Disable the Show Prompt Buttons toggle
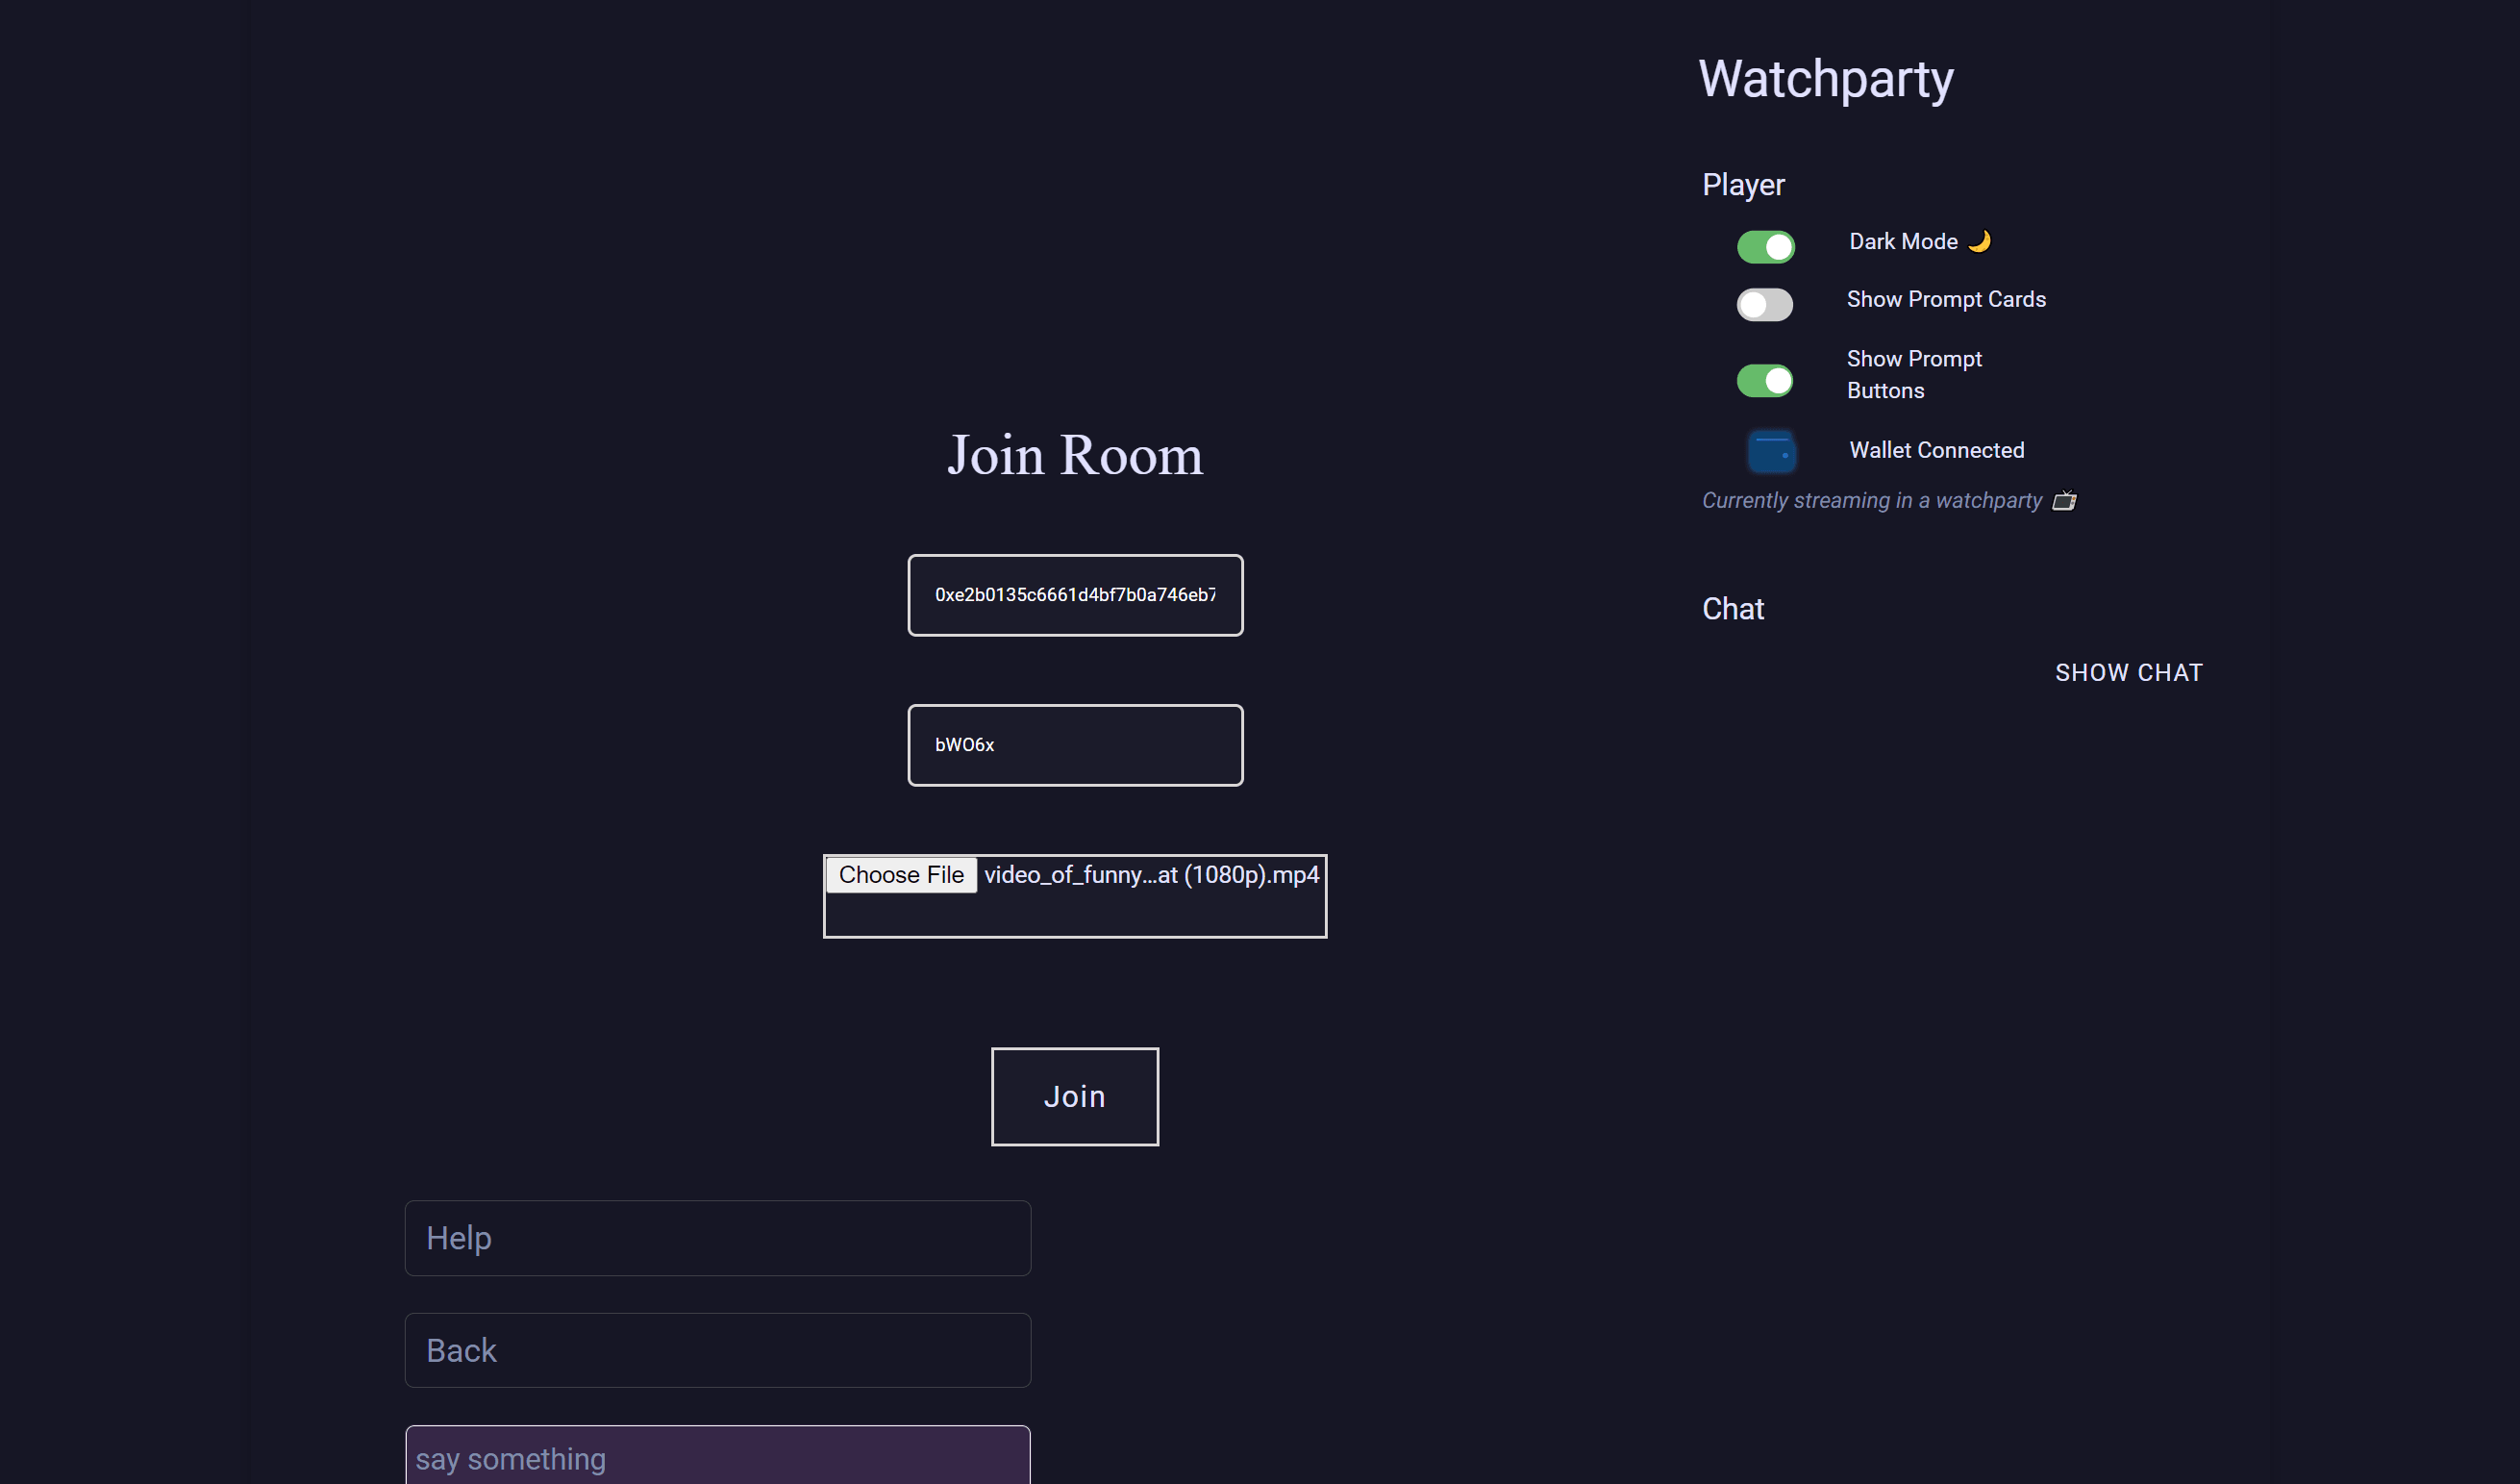 (1765, 380)
